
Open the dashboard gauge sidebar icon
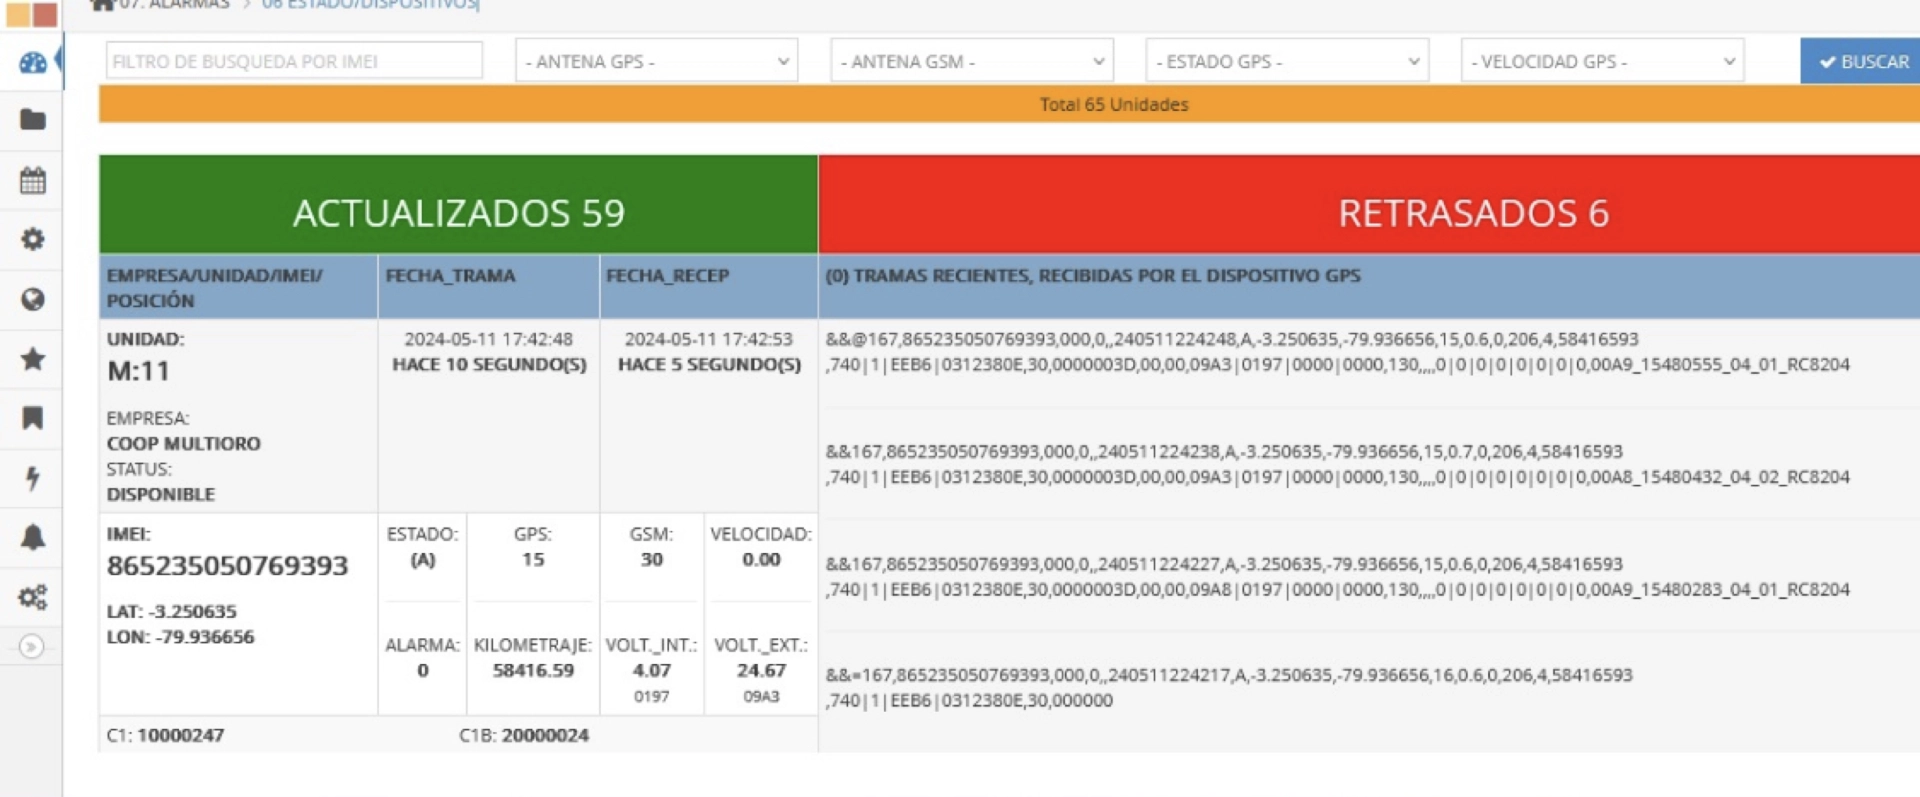[33, 62]
